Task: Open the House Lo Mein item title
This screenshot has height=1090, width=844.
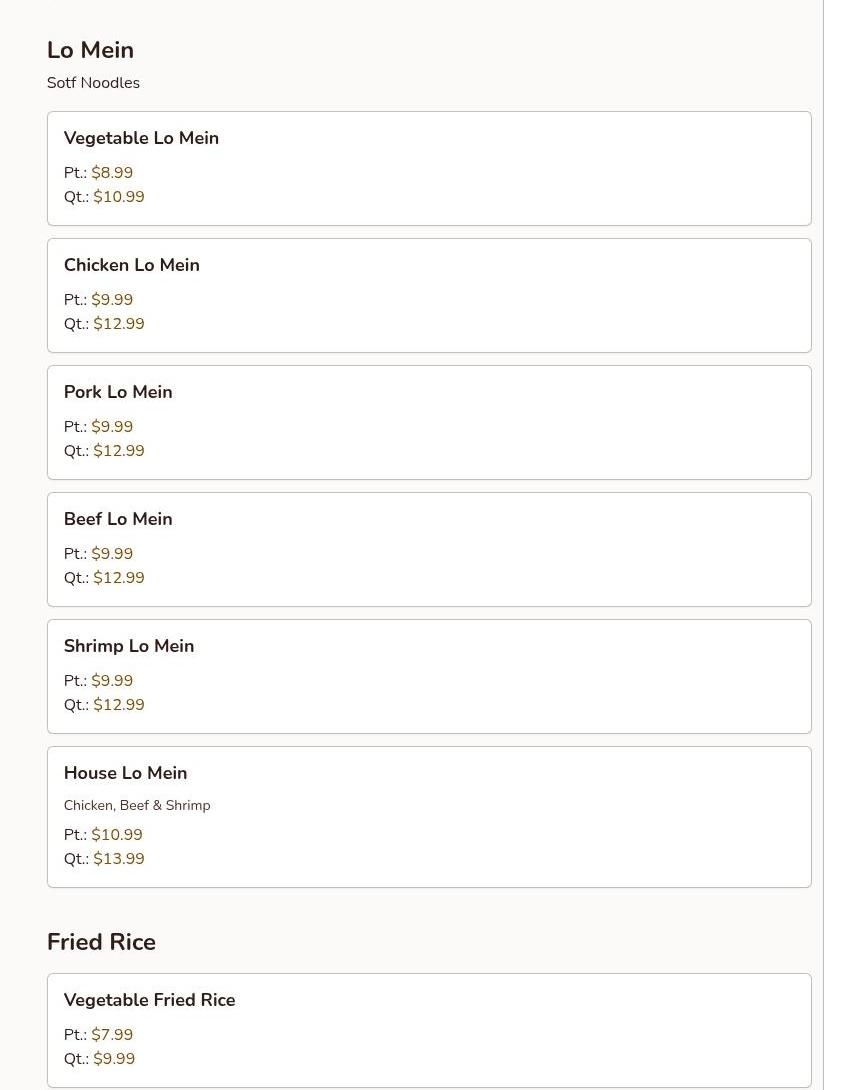Action: pos(125,773)
